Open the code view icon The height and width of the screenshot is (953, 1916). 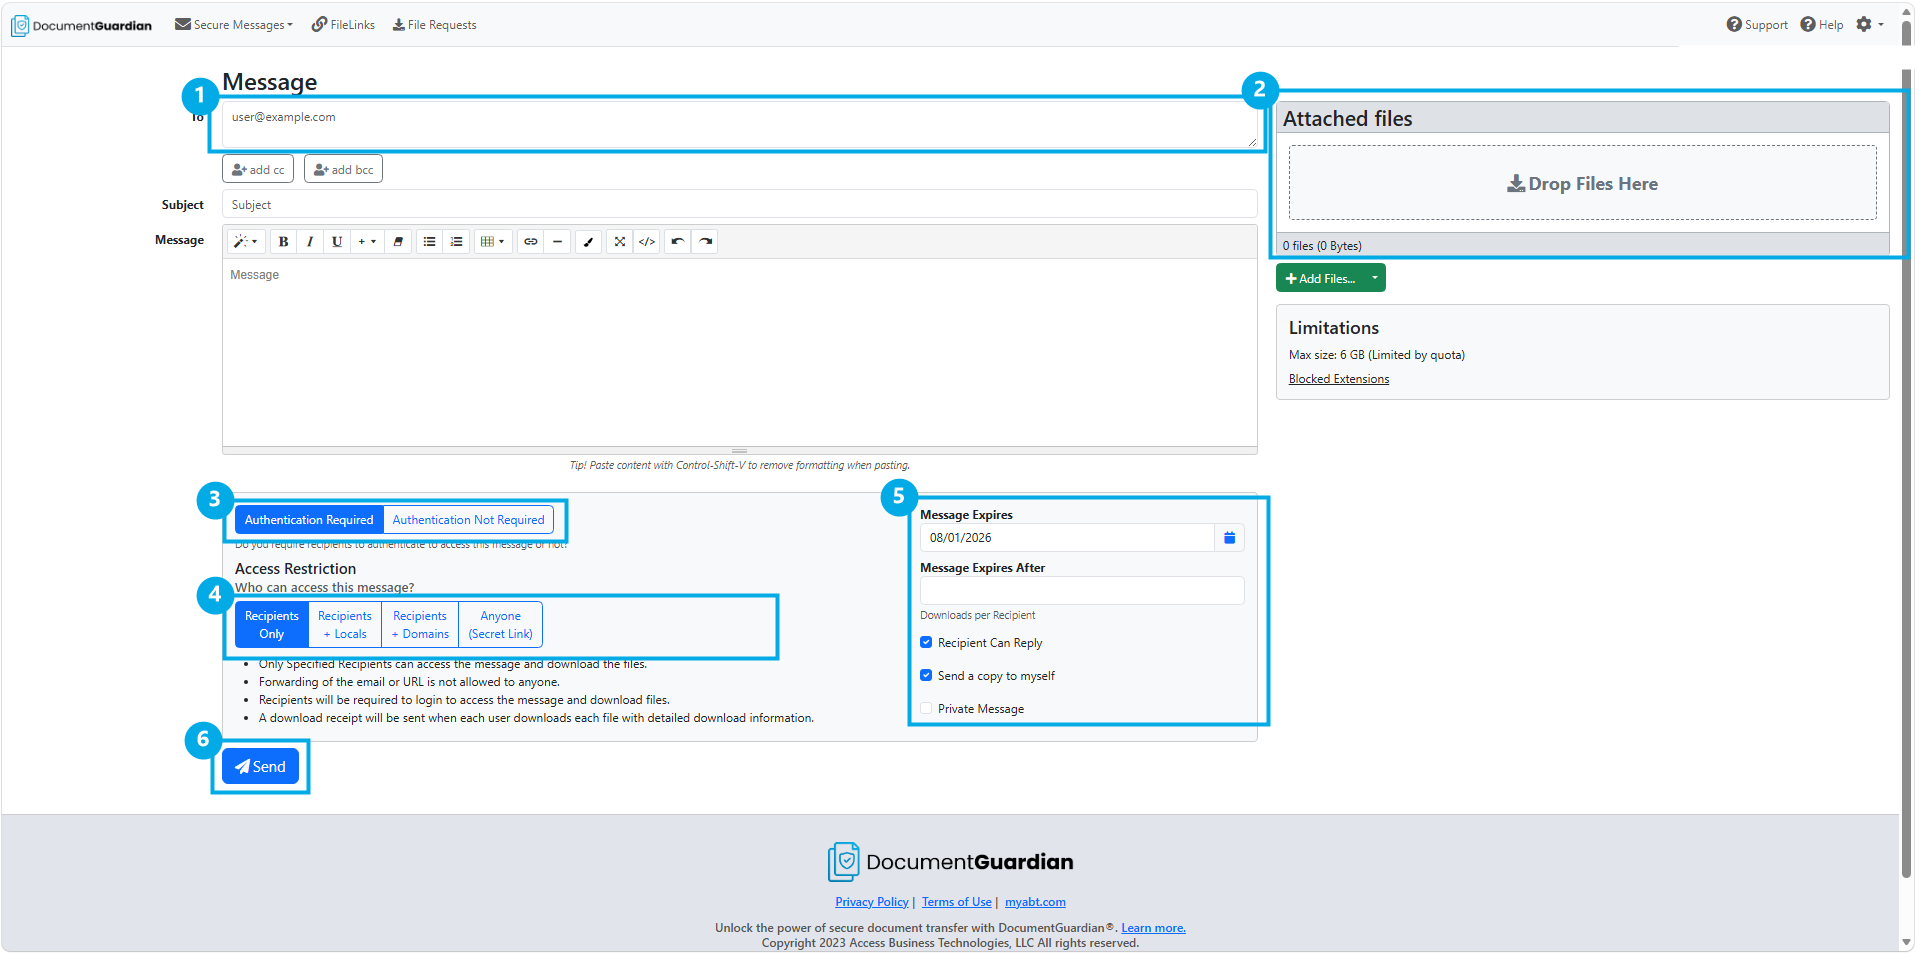pyautogui.click(x=647, y=241)
